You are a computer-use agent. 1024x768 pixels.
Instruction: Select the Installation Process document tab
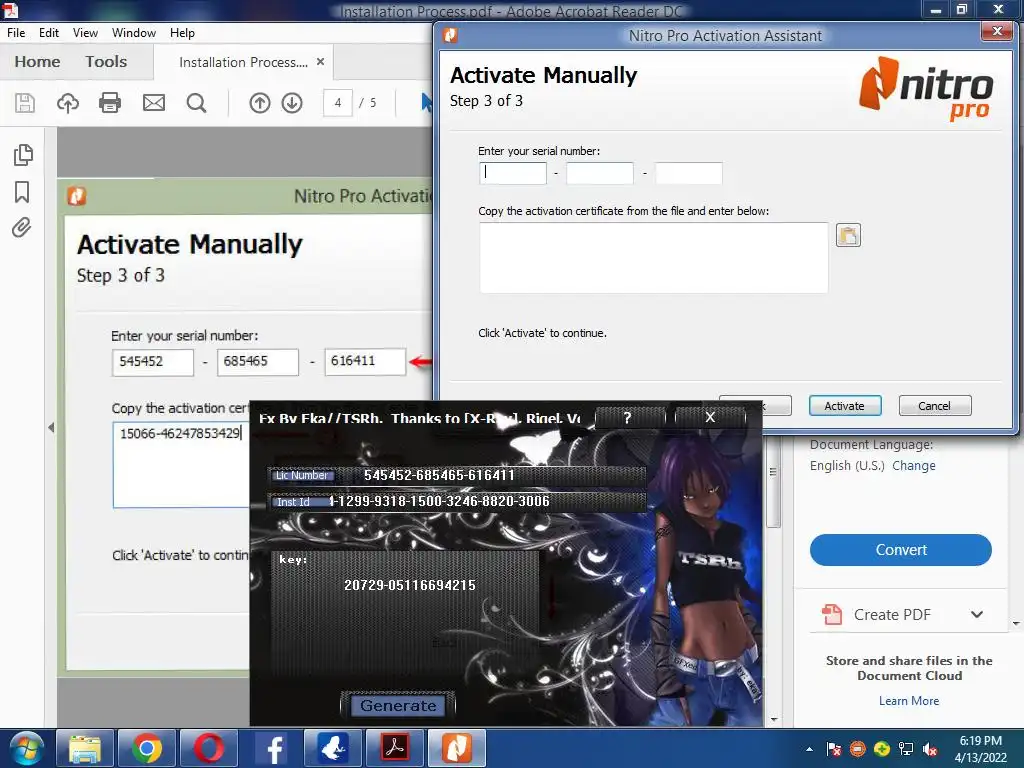click(x=243, y=62)
